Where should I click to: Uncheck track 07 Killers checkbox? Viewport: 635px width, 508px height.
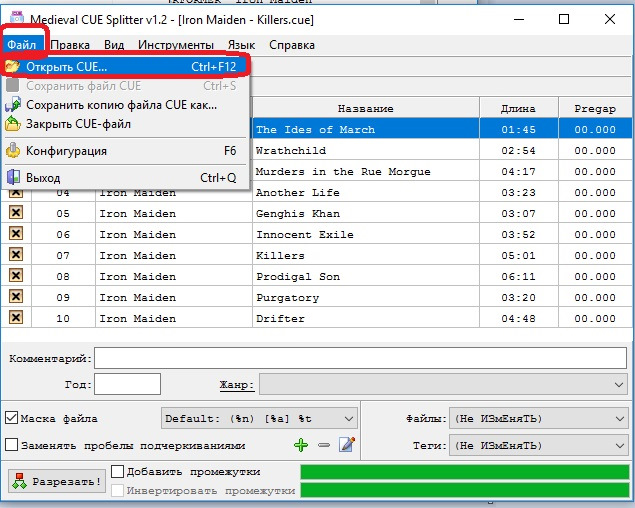[x=16, y=254]
